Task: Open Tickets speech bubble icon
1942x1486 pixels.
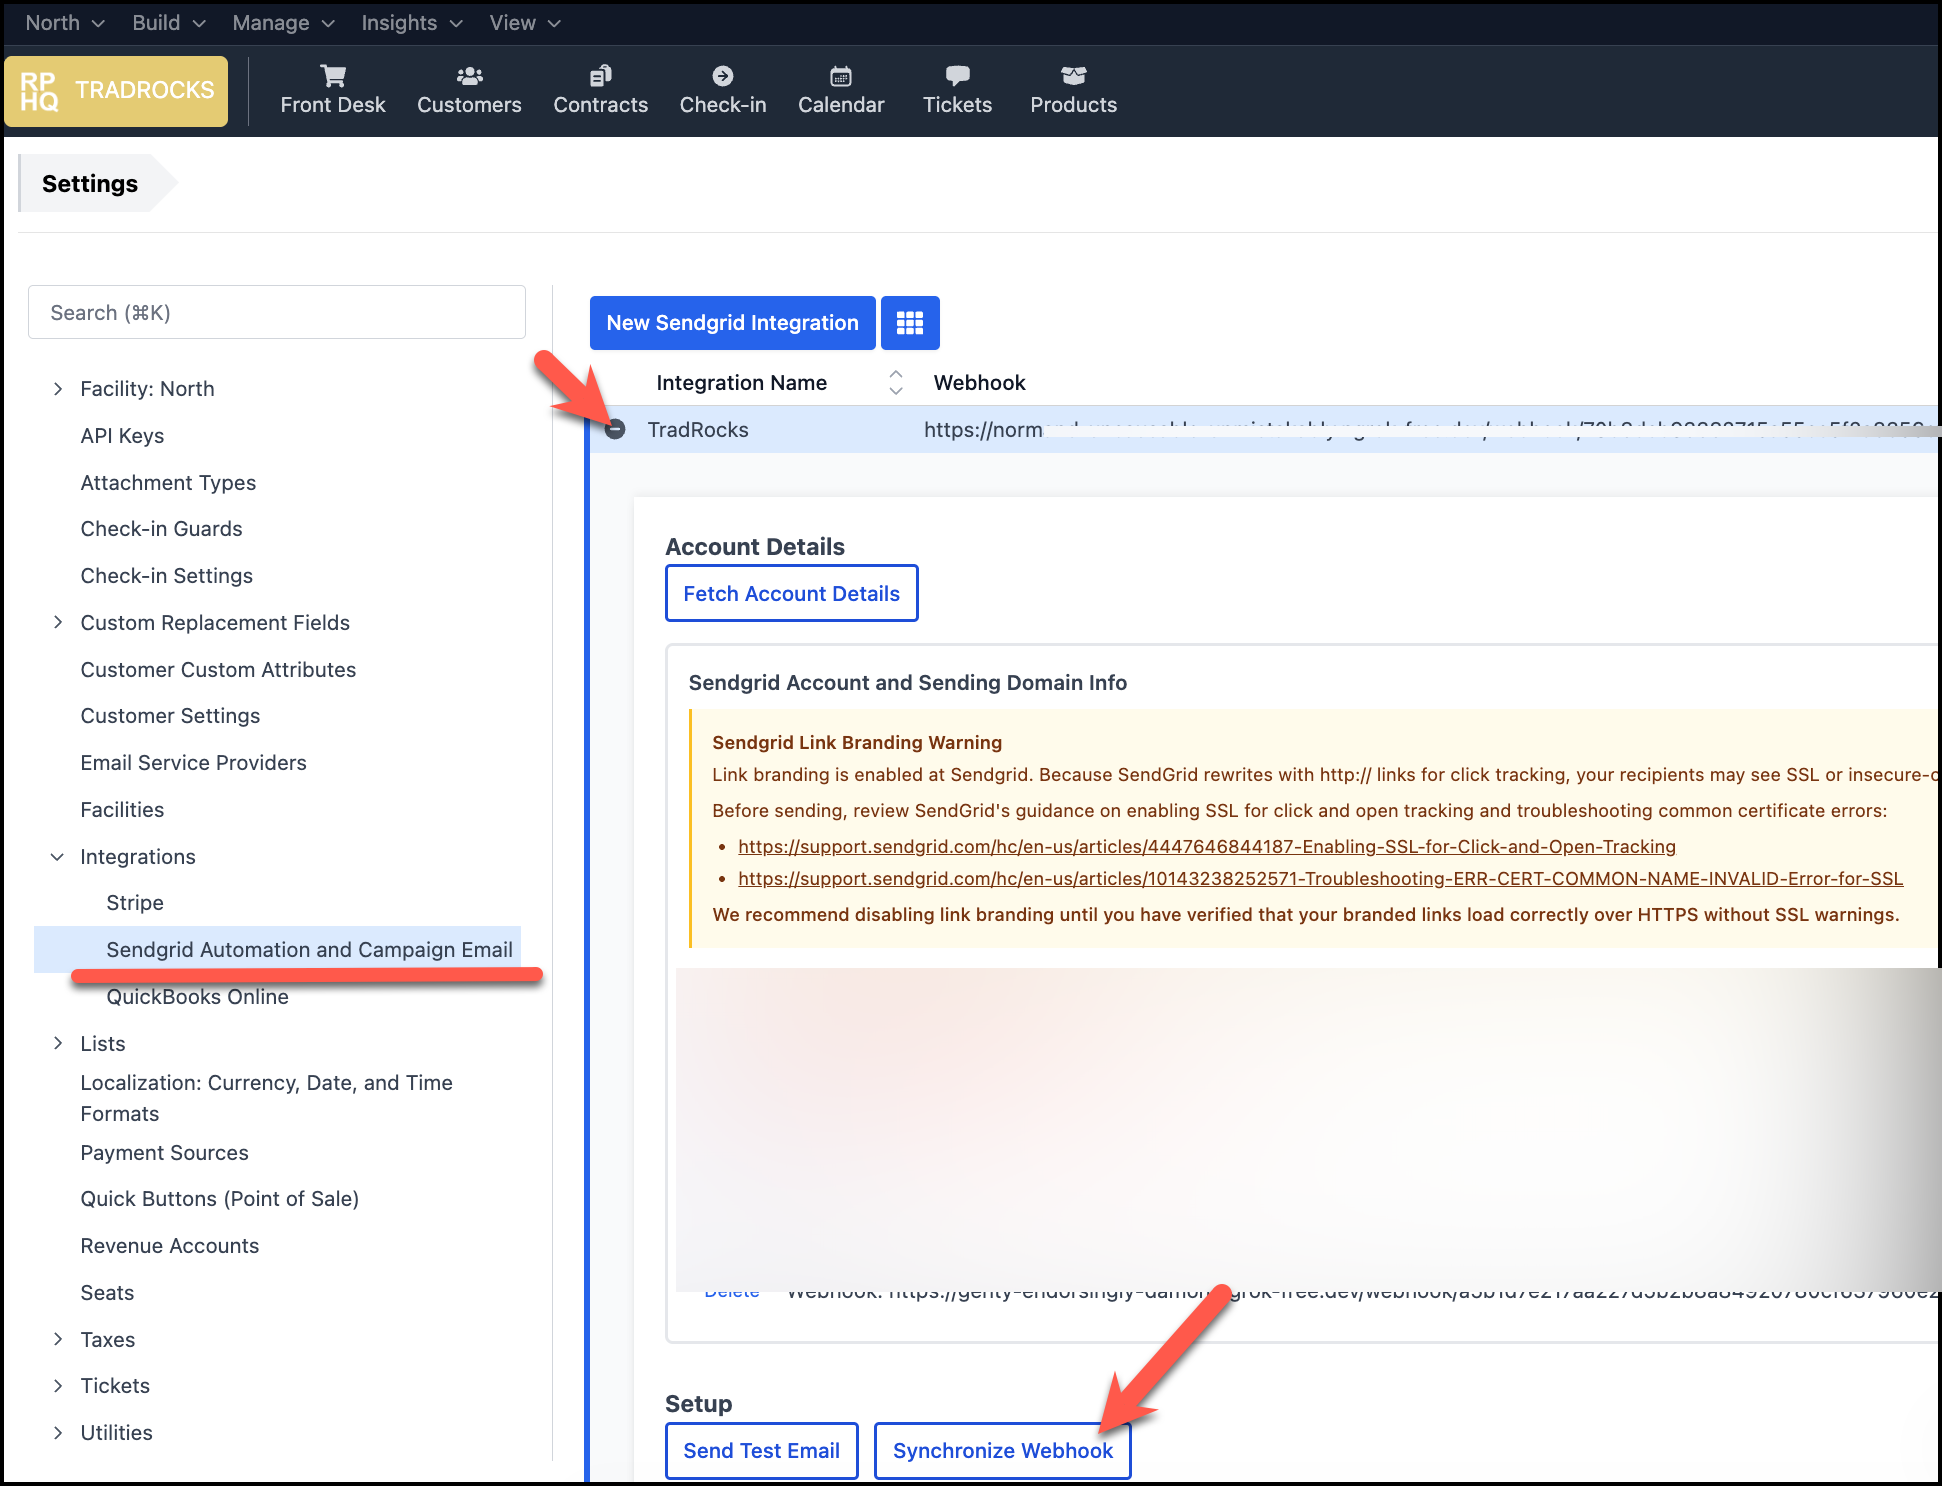Action: point(957,76)
